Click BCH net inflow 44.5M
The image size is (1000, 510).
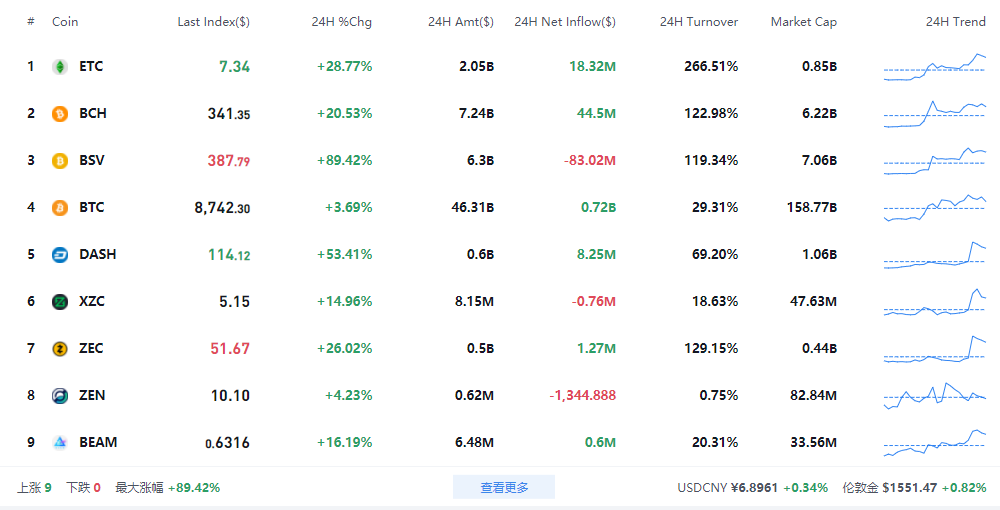point(596,113)
